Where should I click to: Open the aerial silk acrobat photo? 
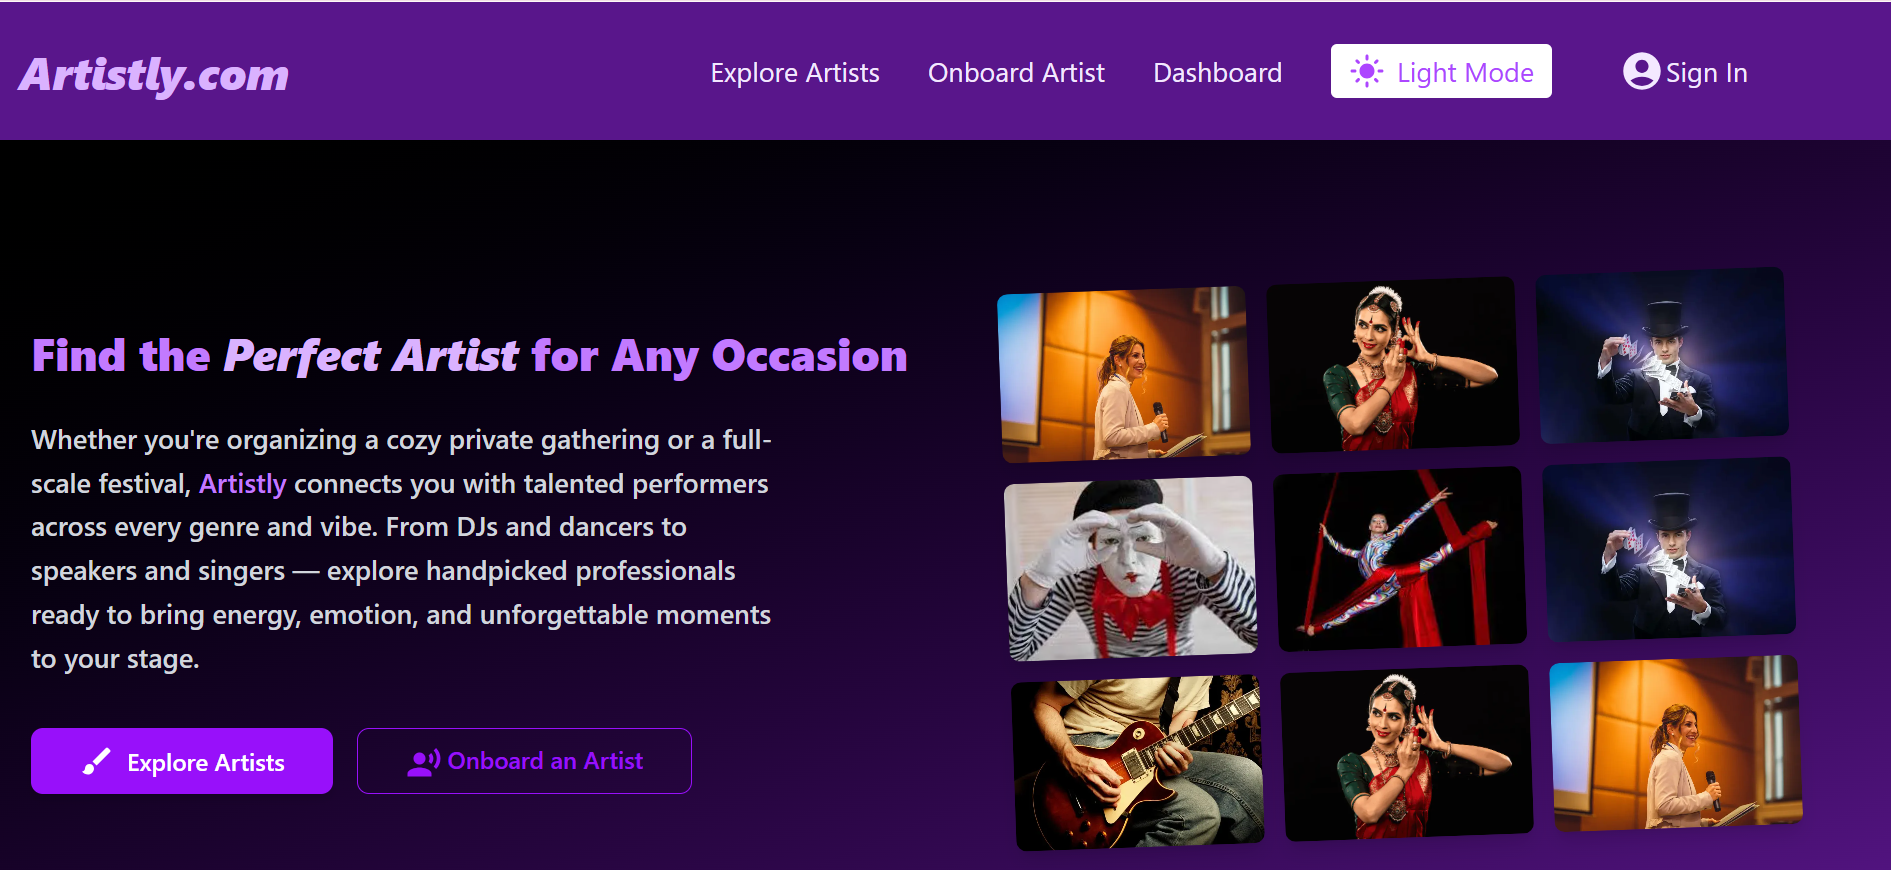(1399, 559)
